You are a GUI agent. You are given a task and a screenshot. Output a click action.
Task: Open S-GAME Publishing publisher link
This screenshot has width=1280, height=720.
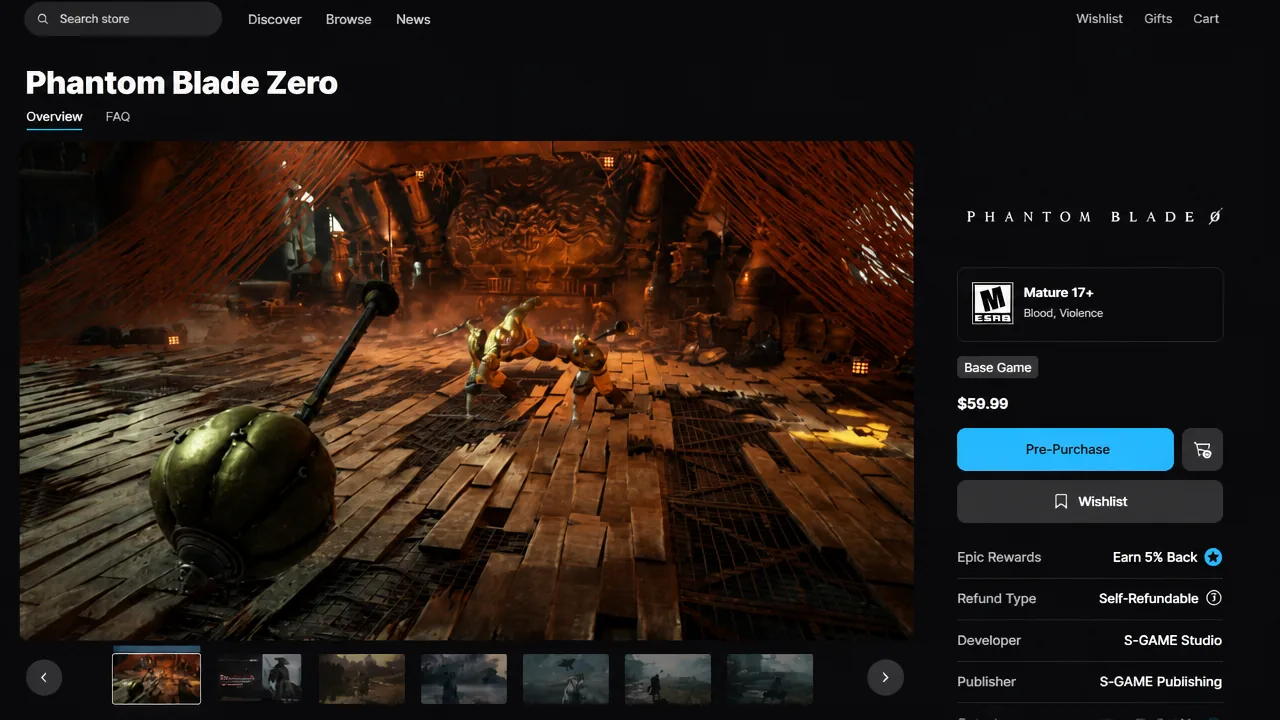coord(1161,681)
